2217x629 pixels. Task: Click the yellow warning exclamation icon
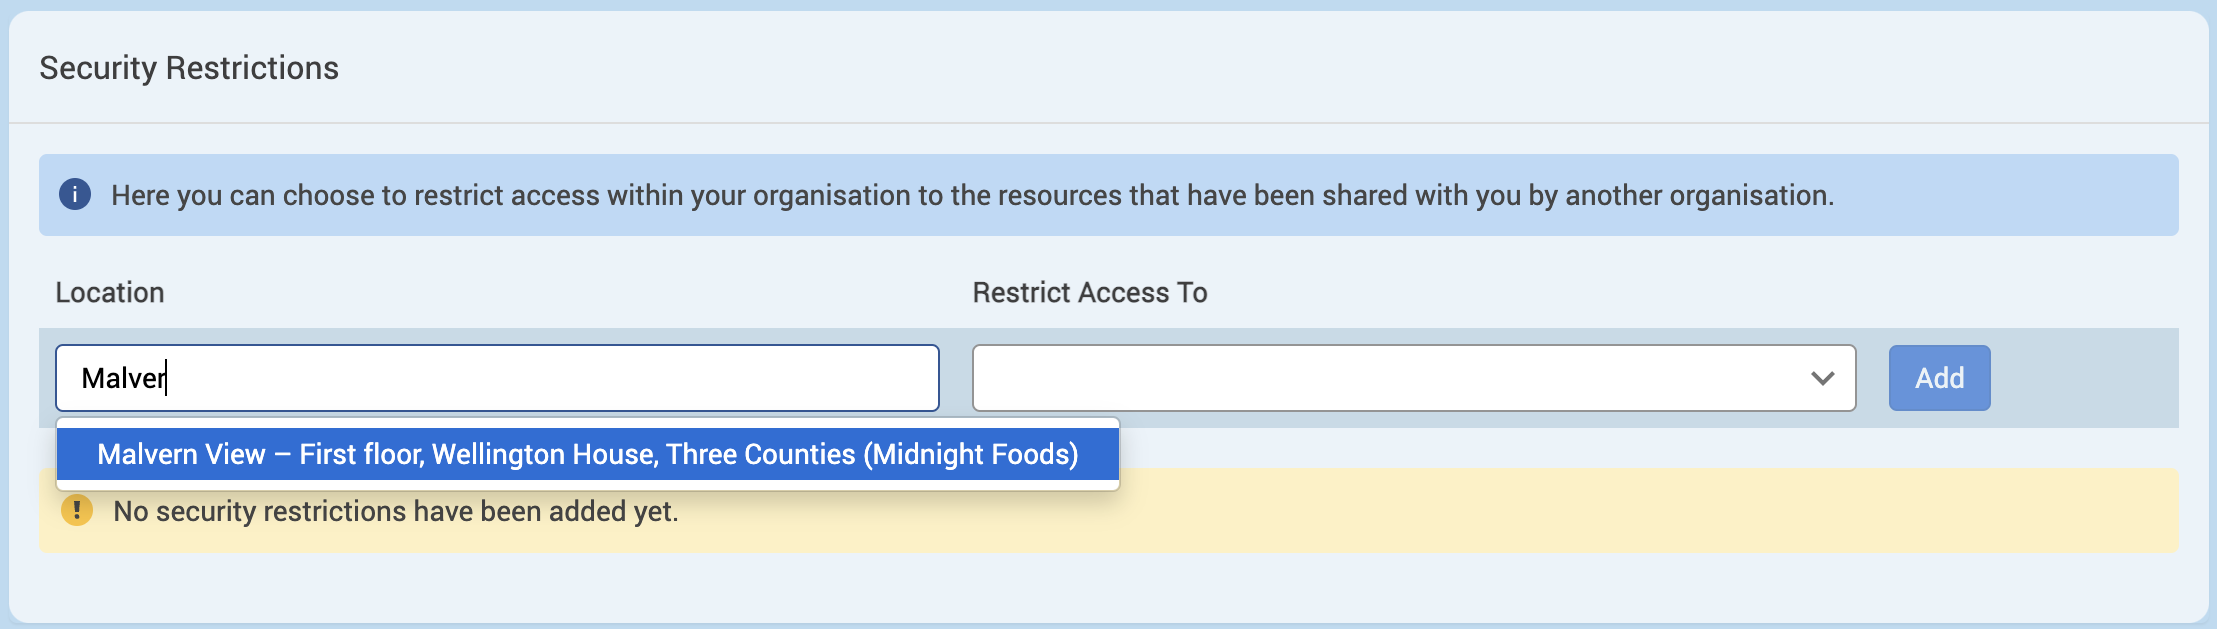tap(77, 511)
